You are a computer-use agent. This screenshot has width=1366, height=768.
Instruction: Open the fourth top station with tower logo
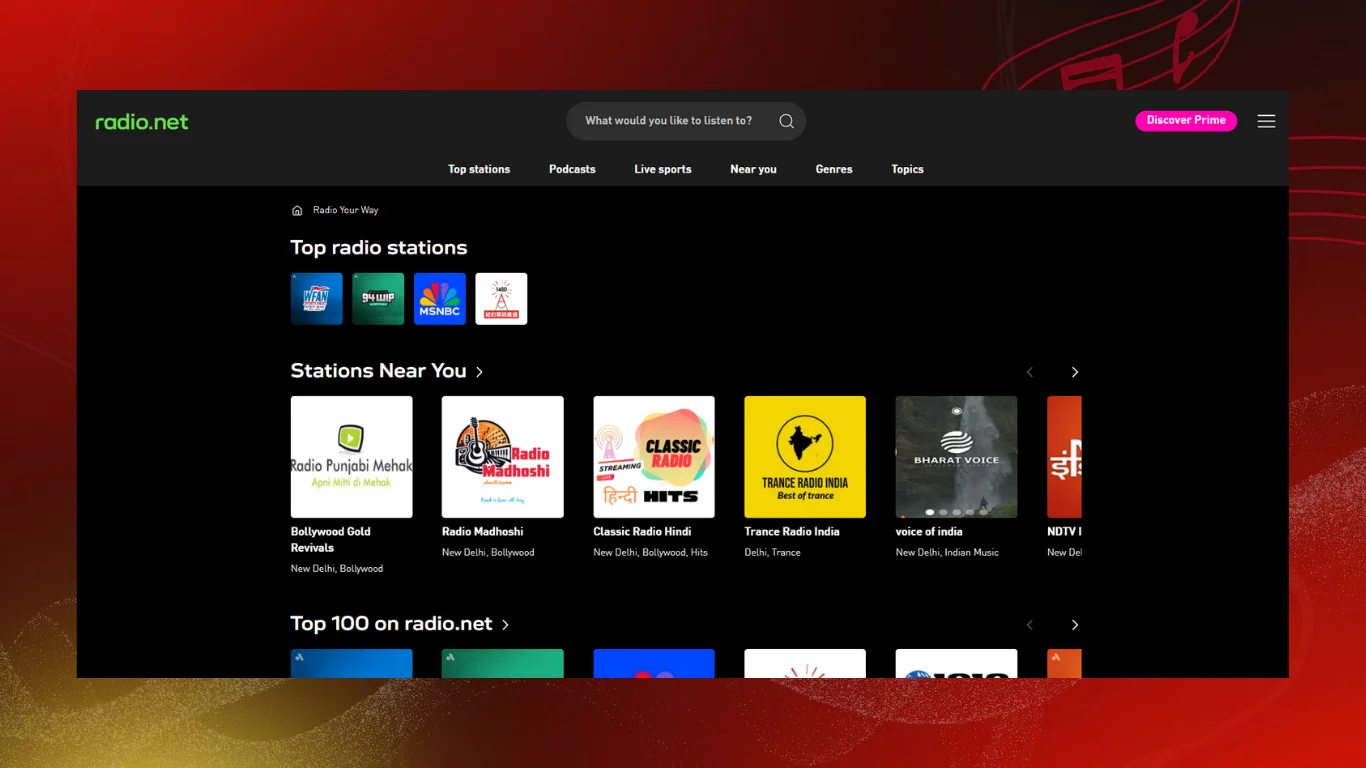coord(501,299)
